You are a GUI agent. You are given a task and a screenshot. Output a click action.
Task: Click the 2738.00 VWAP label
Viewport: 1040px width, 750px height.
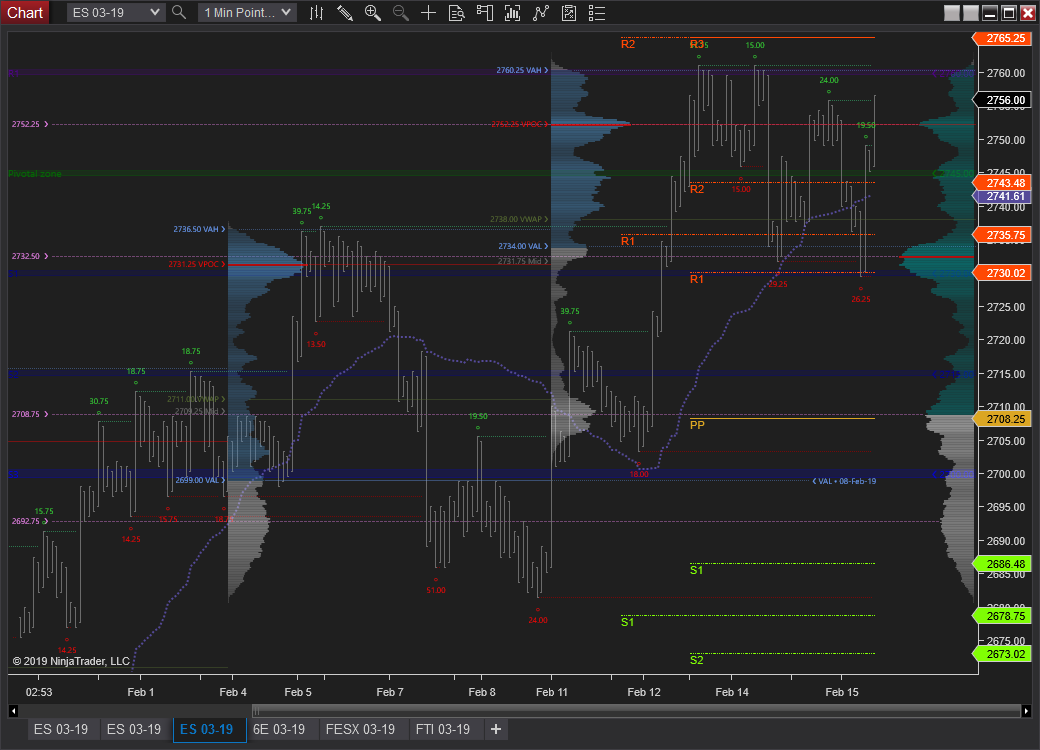pos(519,219)
